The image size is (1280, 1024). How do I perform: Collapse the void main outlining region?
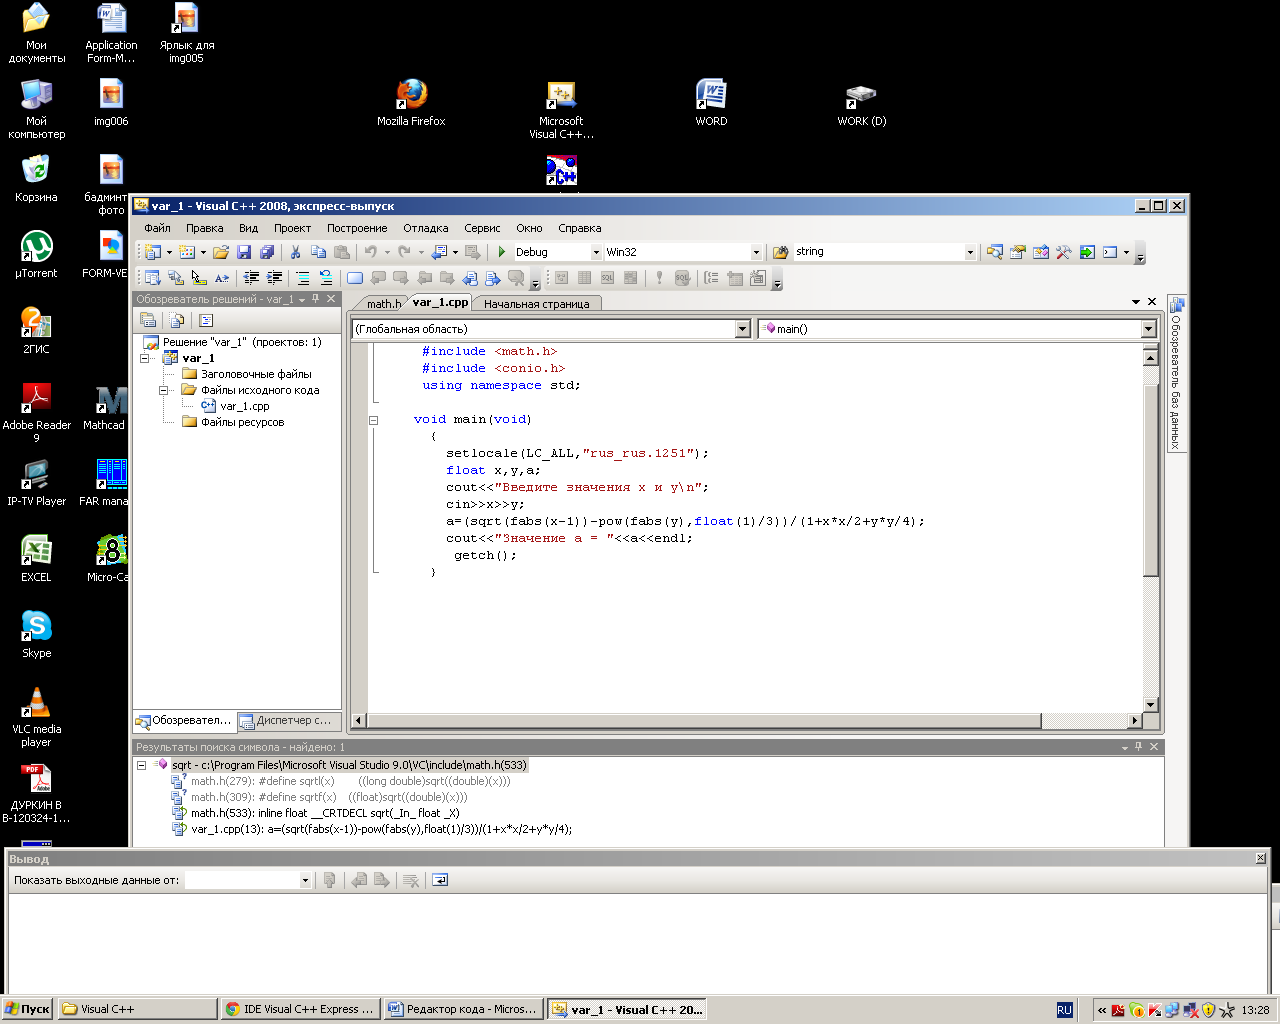point(374,420)
